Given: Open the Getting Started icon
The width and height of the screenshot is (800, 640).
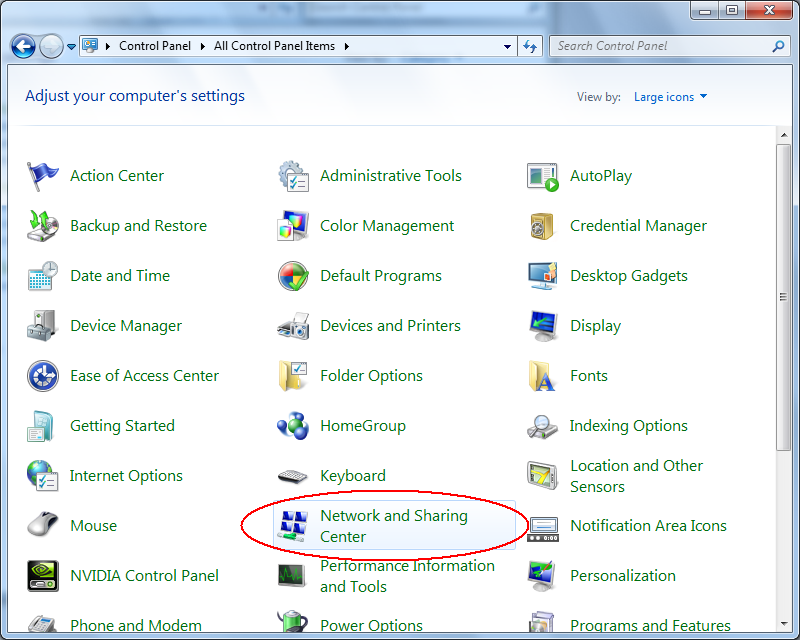Looking at the screenshot, I should click(40, 426).
